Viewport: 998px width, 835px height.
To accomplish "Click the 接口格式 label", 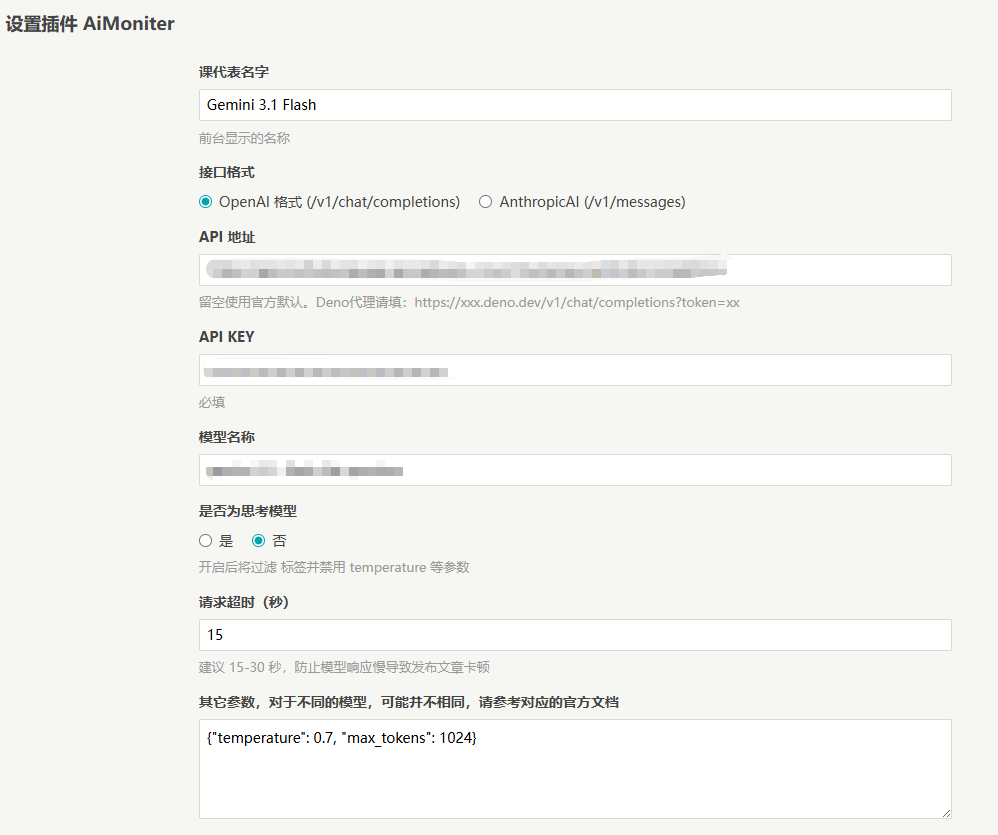I will 227,172.
